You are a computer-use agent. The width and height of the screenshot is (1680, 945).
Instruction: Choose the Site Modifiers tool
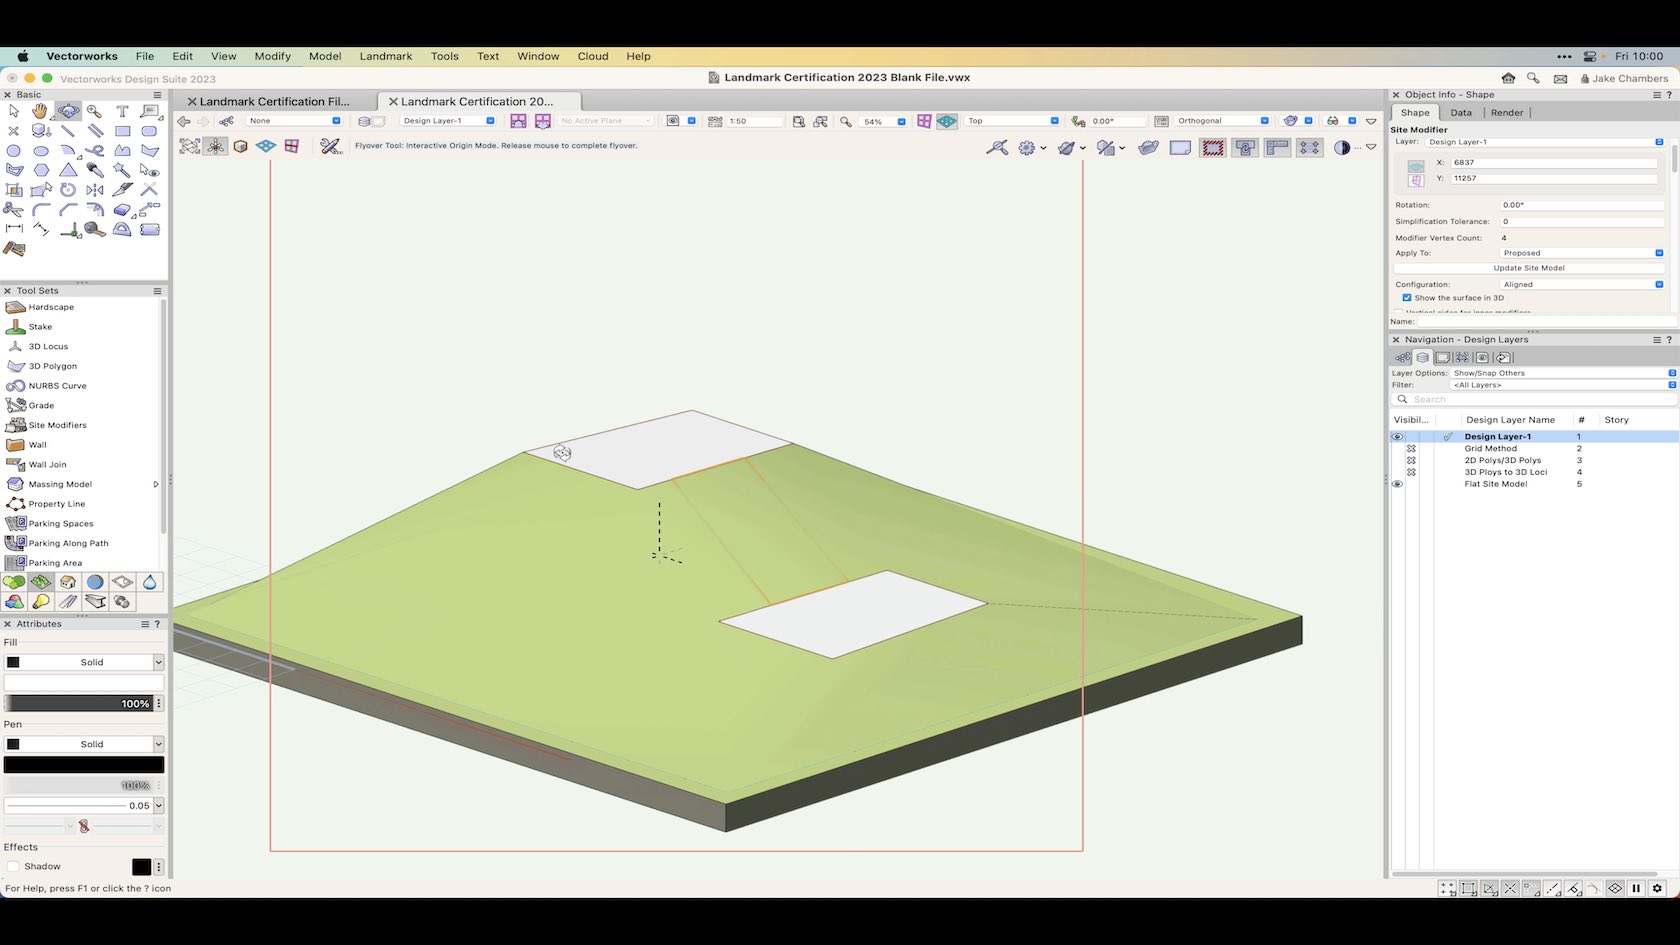57,425
